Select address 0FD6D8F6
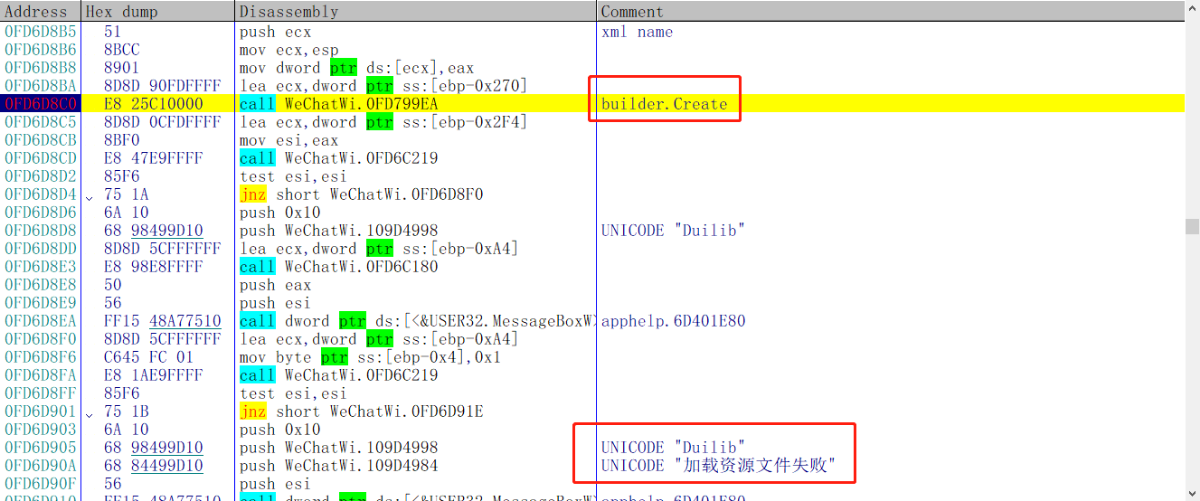Screen dimensions: 1200x501 pyautogui.click(x=41, y=358)
